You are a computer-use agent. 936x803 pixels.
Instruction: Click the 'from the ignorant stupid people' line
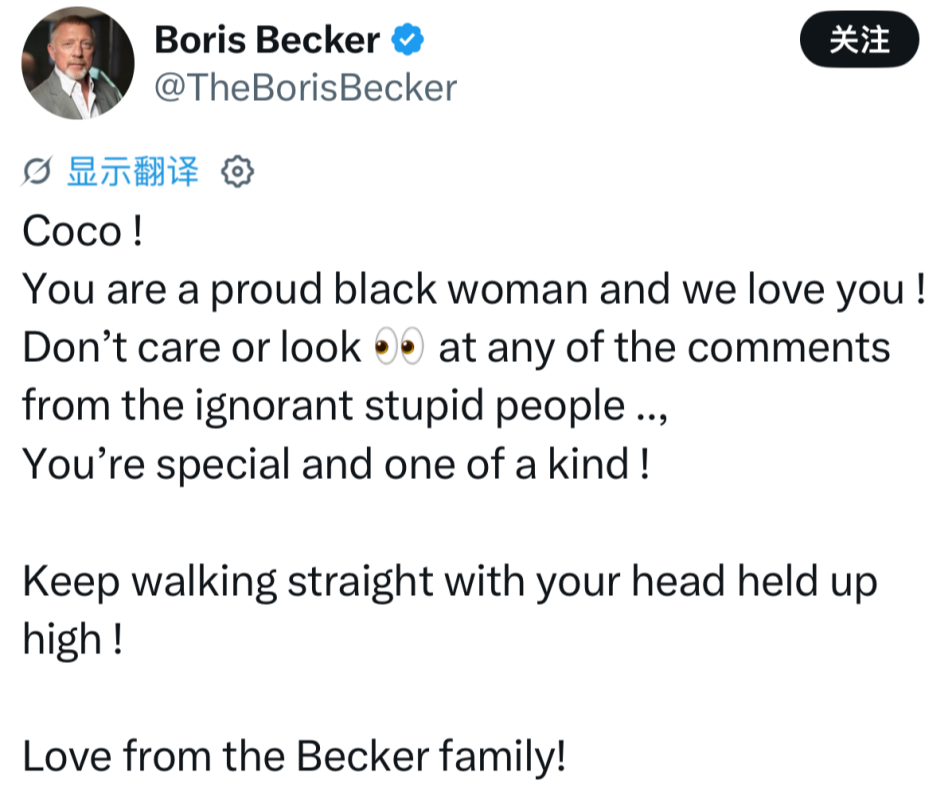click(x=345, y=406)
